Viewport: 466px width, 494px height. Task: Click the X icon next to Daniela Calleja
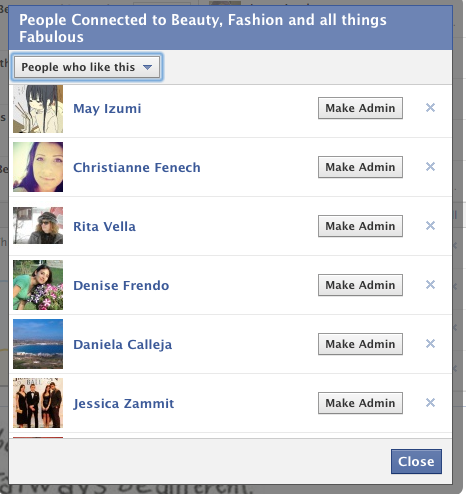click(430, 344)
